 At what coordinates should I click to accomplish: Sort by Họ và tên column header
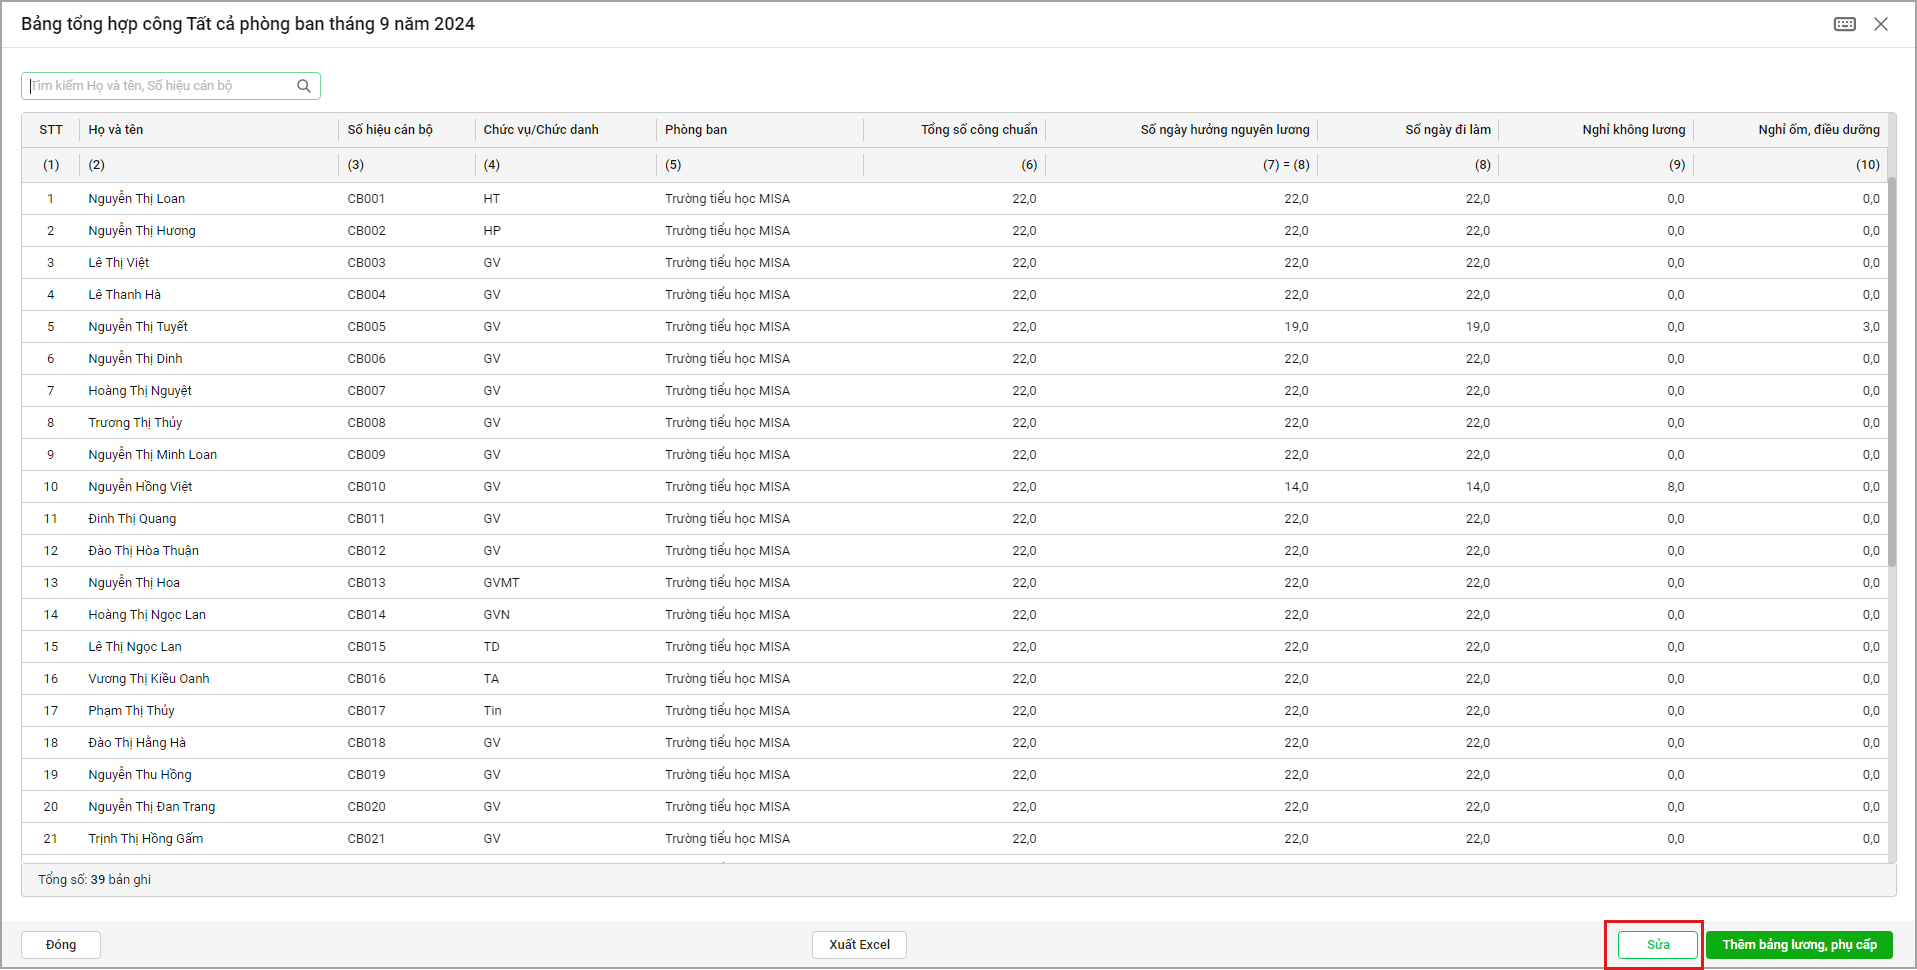click(x=116, y=130)
